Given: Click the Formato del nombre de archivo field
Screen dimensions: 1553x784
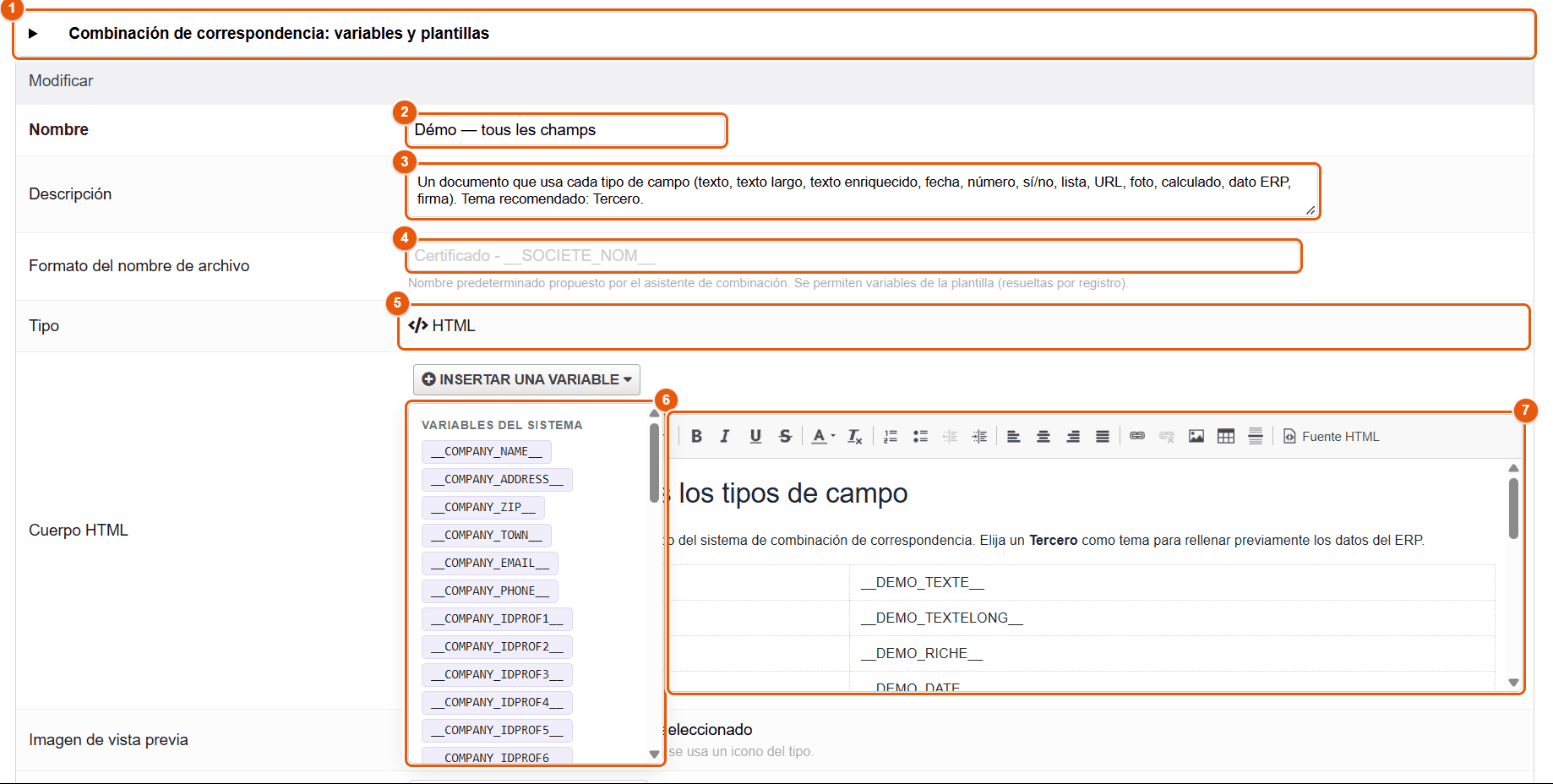Looking at the screenshot, I should click(x=854, y=256).
